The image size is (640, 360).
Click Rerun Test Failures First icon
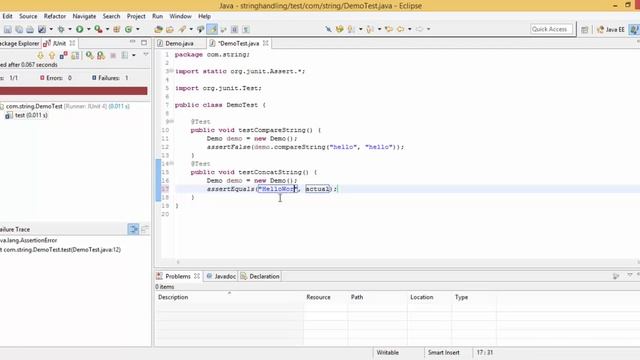pos(101,56)
